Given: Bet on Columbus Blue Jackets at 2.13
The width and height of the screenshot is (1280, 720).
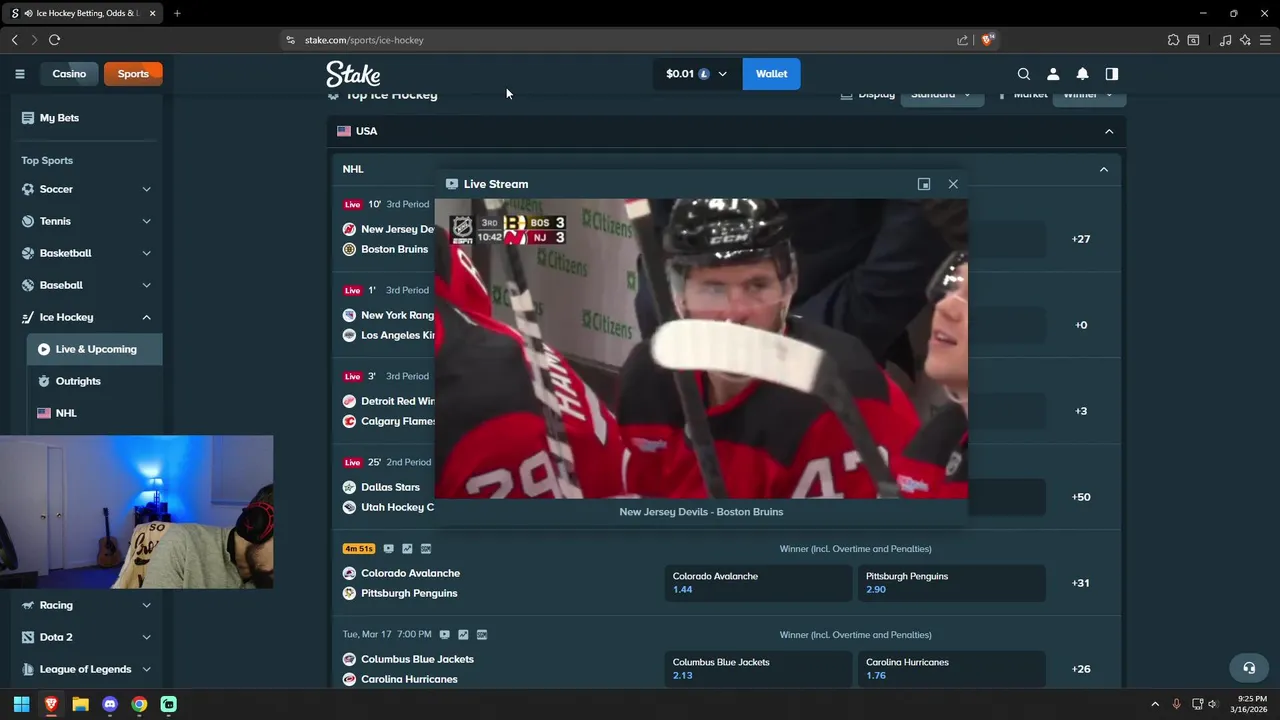Looking at the screenshot, I should pos(758,669).
